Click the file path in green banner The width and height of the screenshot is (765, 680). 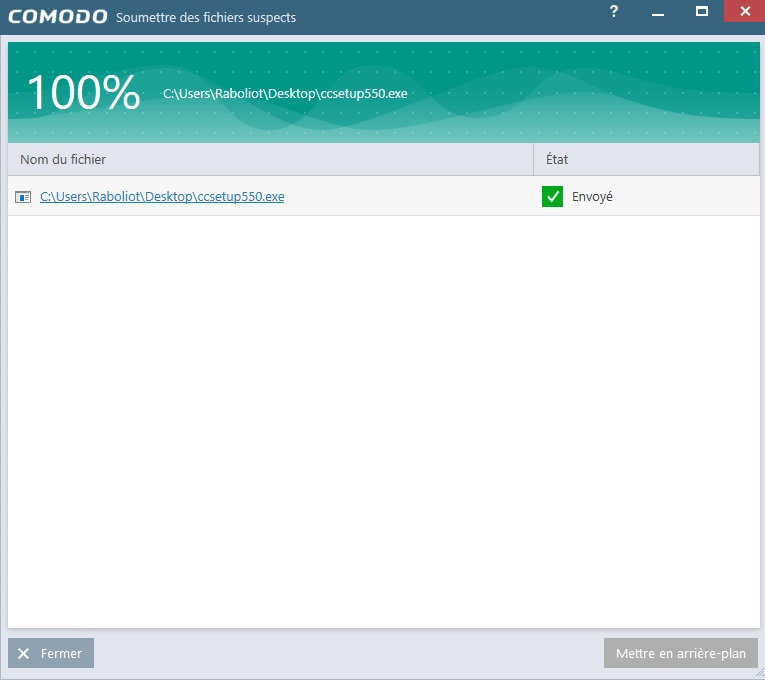[x=285, y=93]
